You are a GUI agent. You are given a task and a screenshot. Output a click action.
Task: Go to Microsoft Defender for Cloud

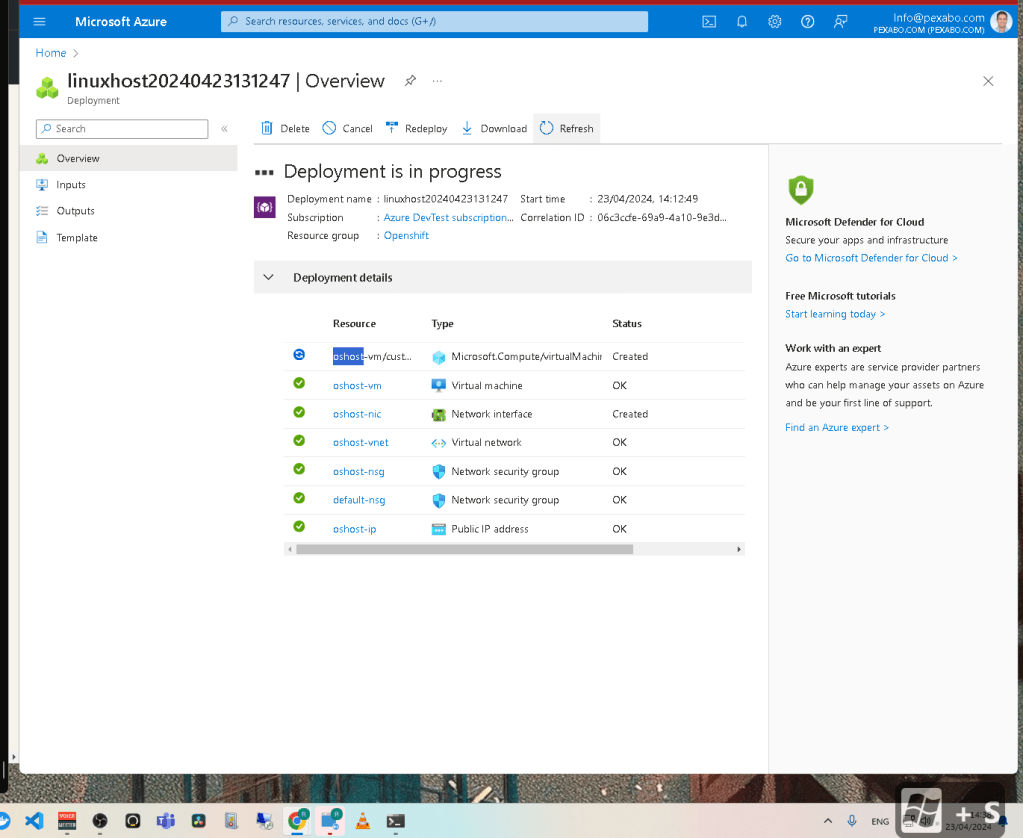(x=871, y=258)
